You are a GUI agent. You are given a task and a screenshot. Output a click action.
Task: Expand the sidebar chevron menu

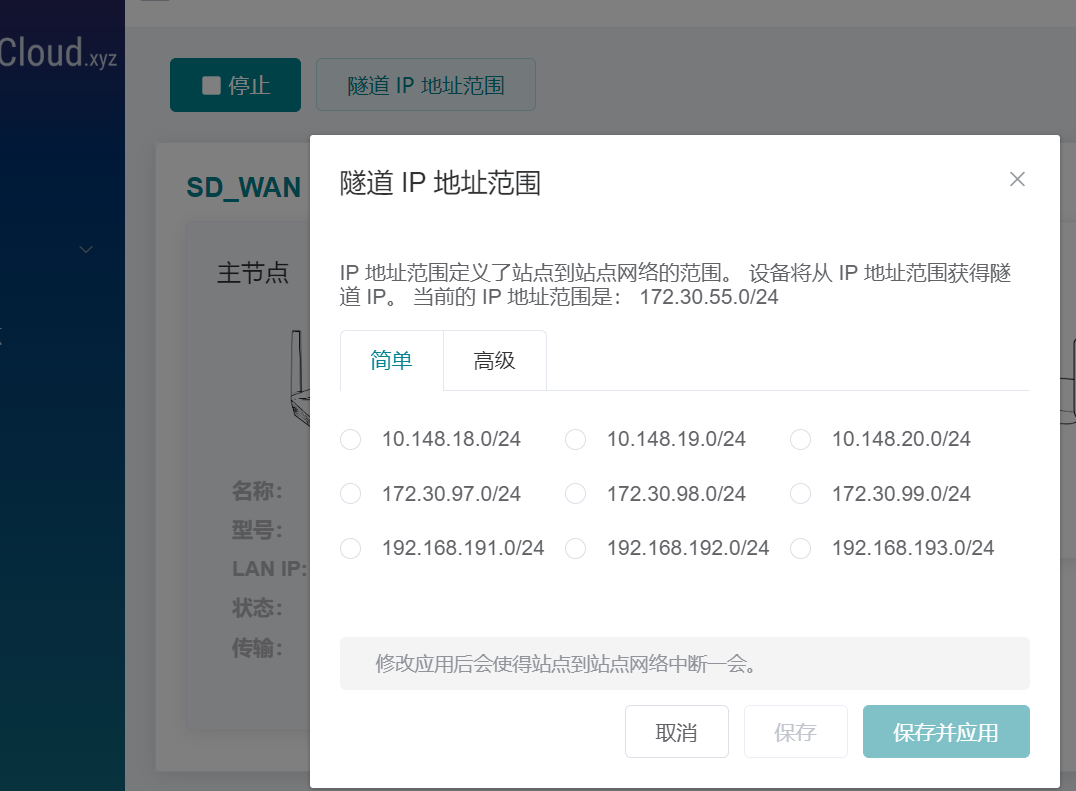87,249
